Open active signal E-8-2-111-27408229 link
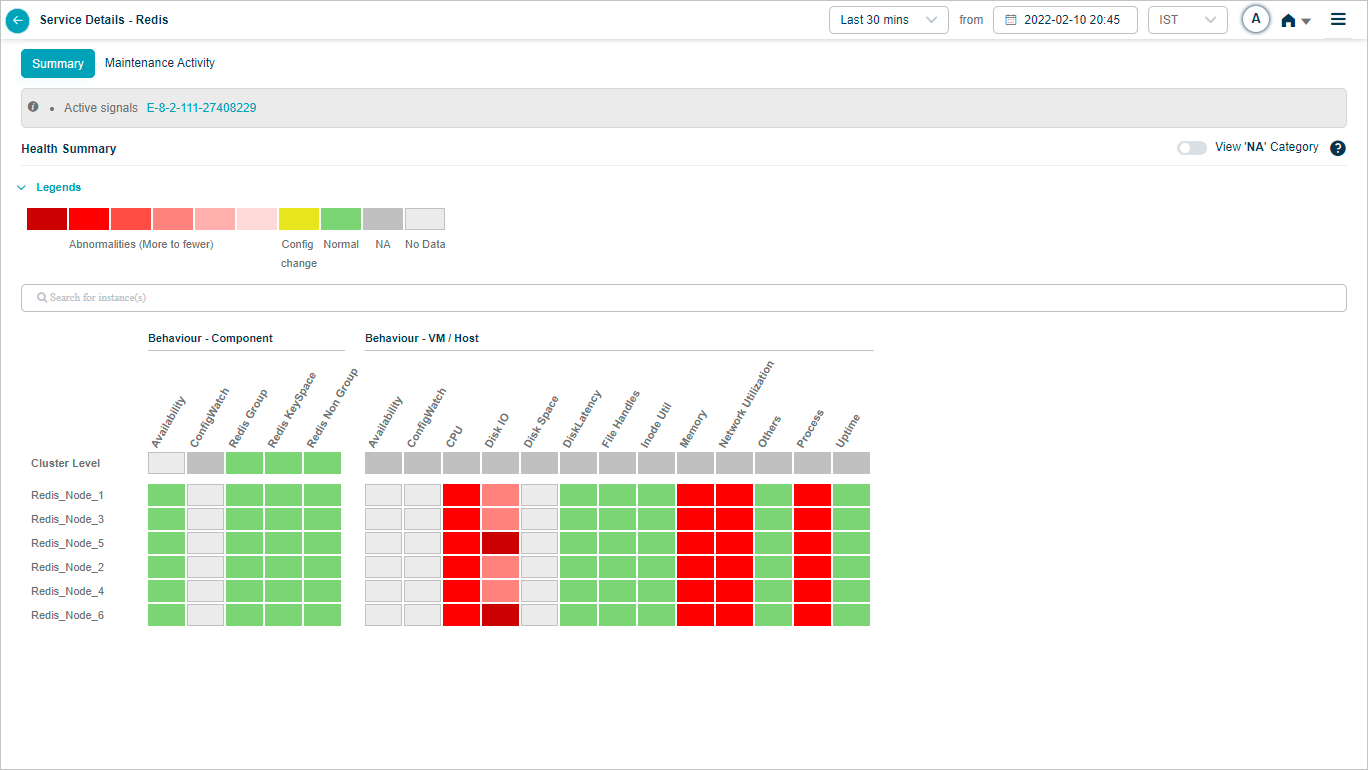The image size is (1368, 770). tap(201, 108)
